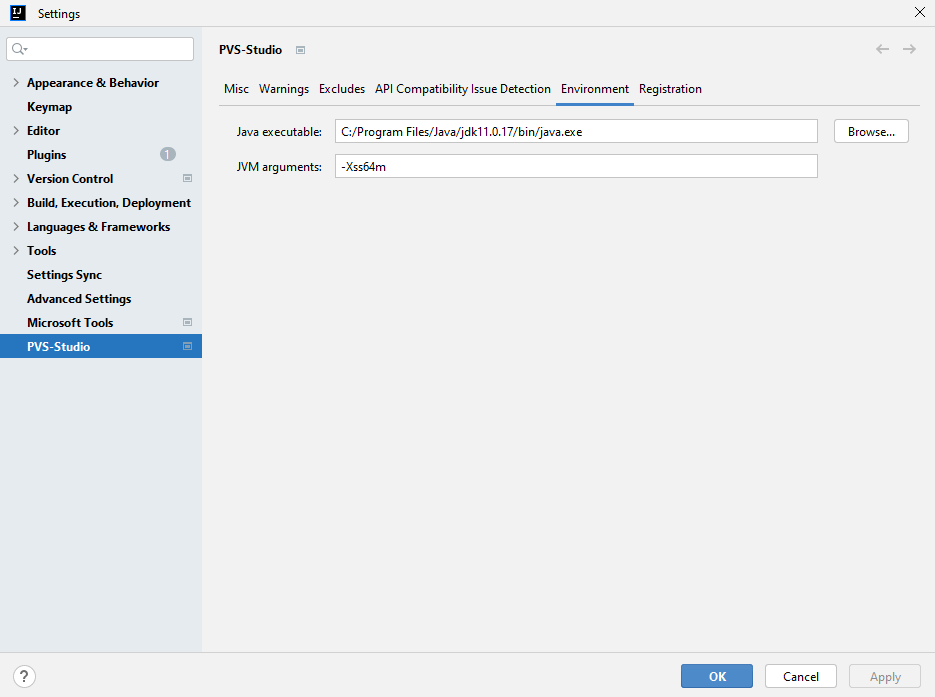Select Keymap in settings tree
This screenshot has width=935, height=697.
[49, 107]
